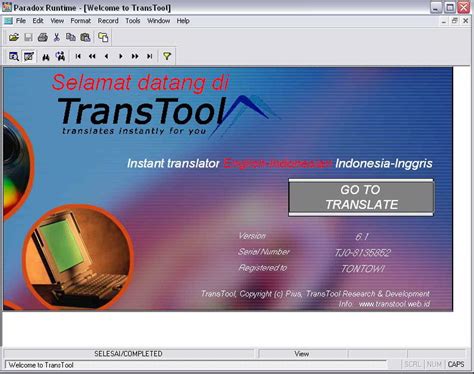474x374 pixels.
Task: Click the binoculars Locate Field Value icon
Action: tap(46, 57)
